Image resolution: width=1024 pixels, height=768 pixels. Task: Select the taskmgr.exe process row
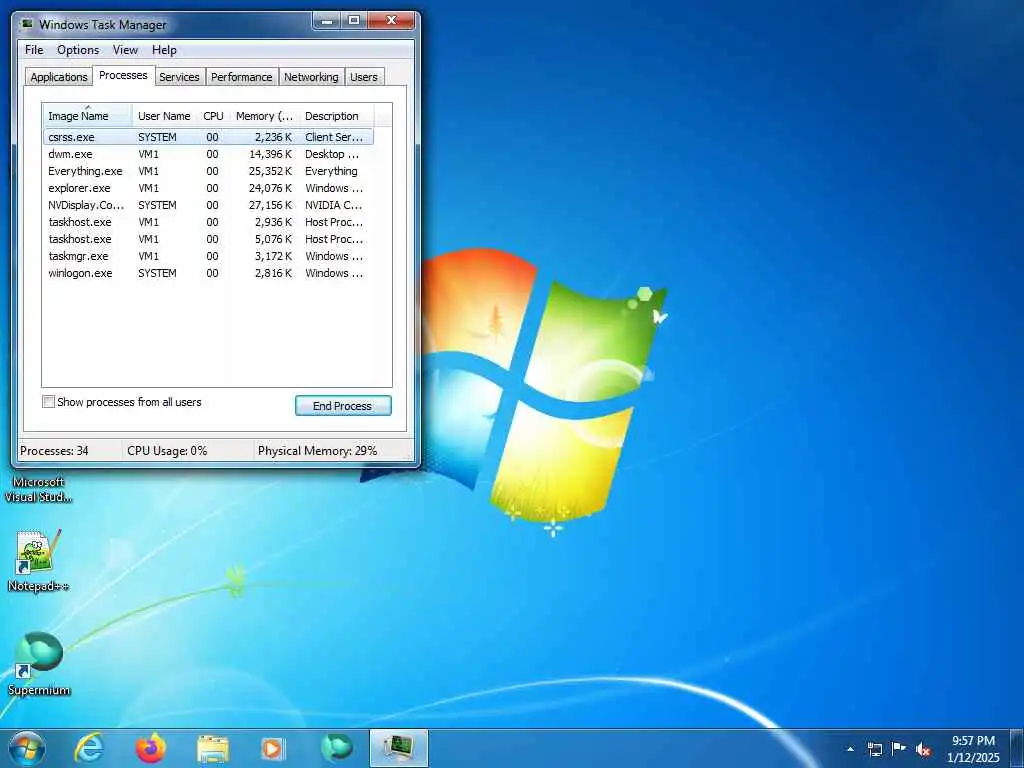tap(208, 256)
